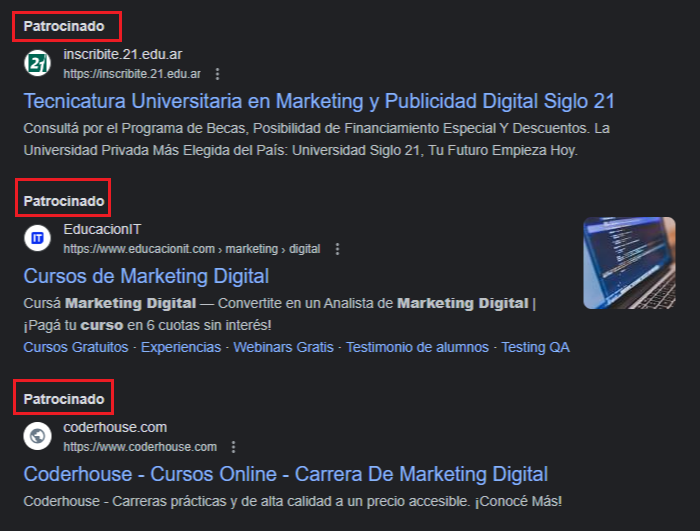Viewport: 700px width, 531px height.
Task: Click Patrocinado label above Coderhouse ad
Action: [64, 399]
